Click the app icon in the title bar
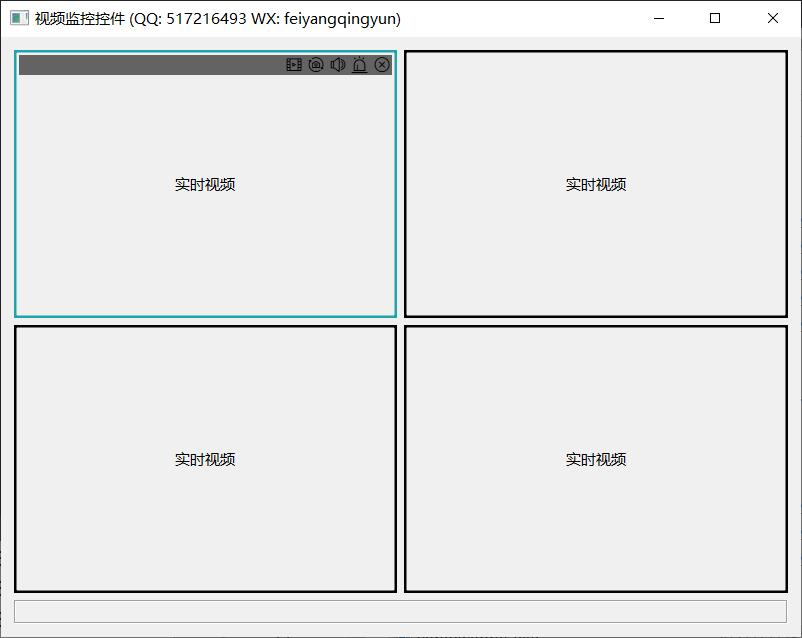Viewport: 802px width, 638px height. tap(19, 18)
